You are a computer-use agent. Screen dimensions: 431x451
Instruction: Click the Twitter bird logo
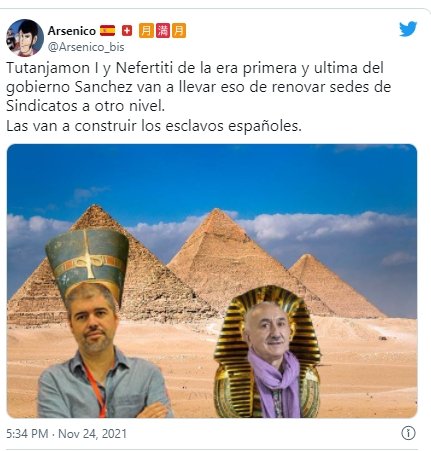coord(408,29)
